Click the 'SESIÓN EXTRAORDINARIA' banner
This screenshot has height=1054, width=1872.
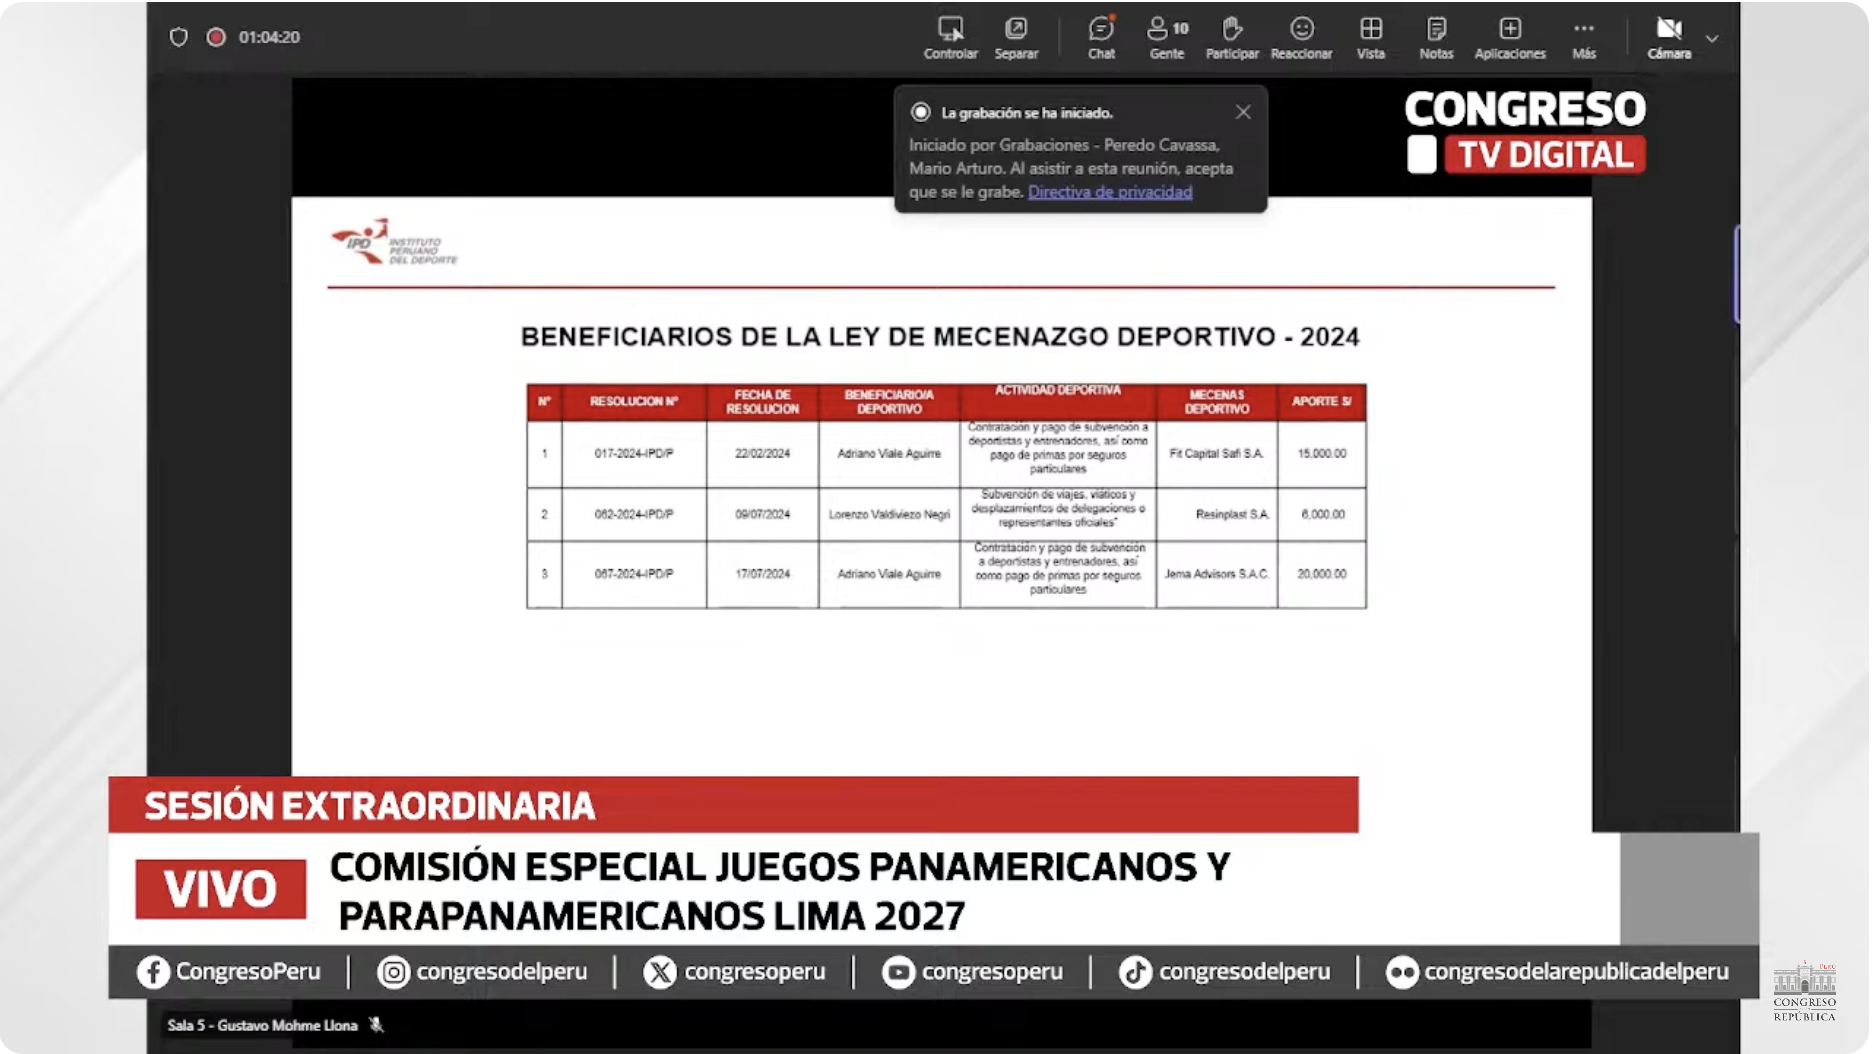(x=733, y=805)
